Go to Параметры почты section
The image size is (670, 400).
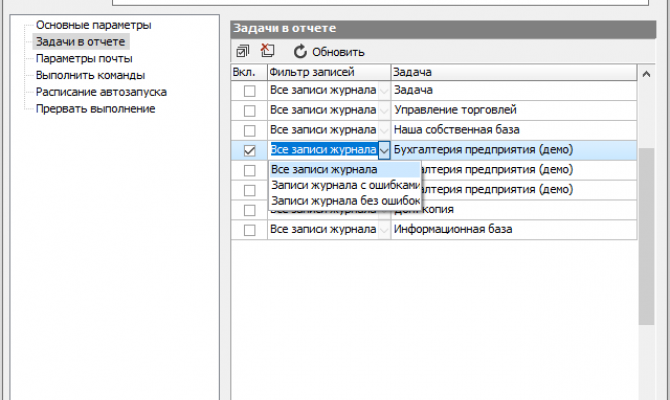(83, 59)
